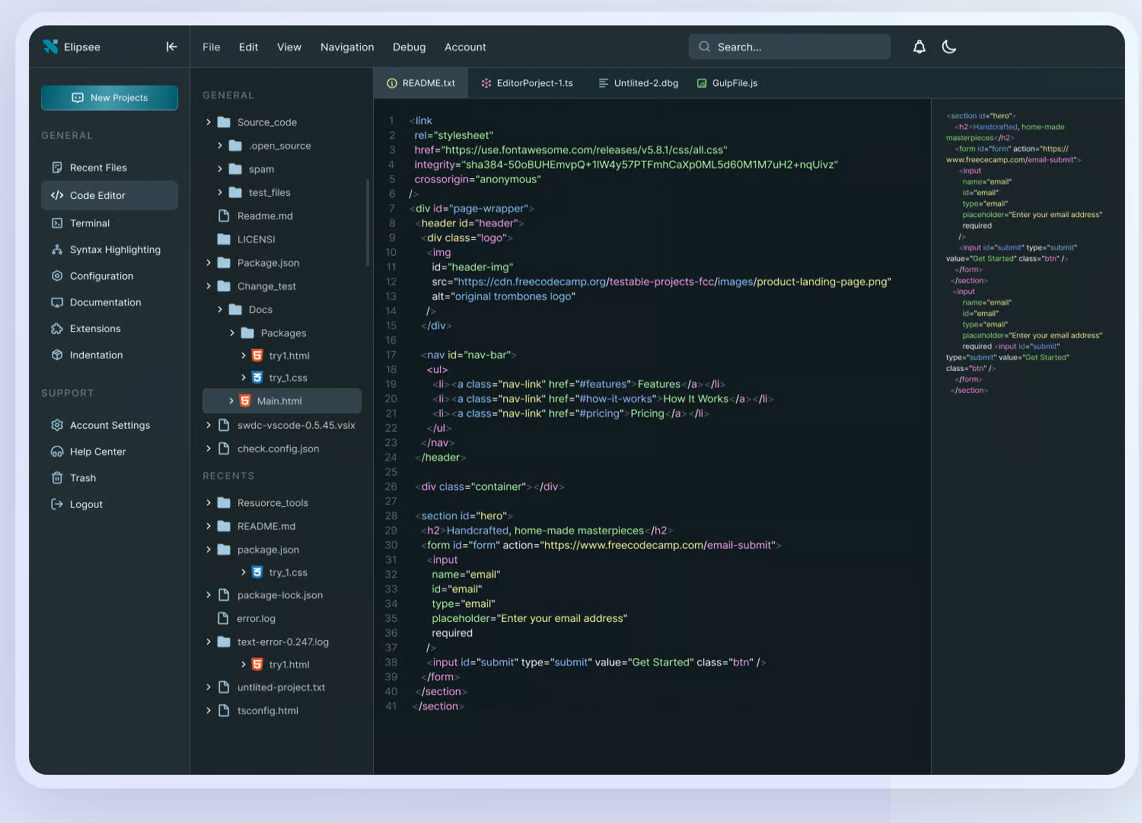Expand the spam folder chevron
1142x823 pixels.
(x=220, y=169)
